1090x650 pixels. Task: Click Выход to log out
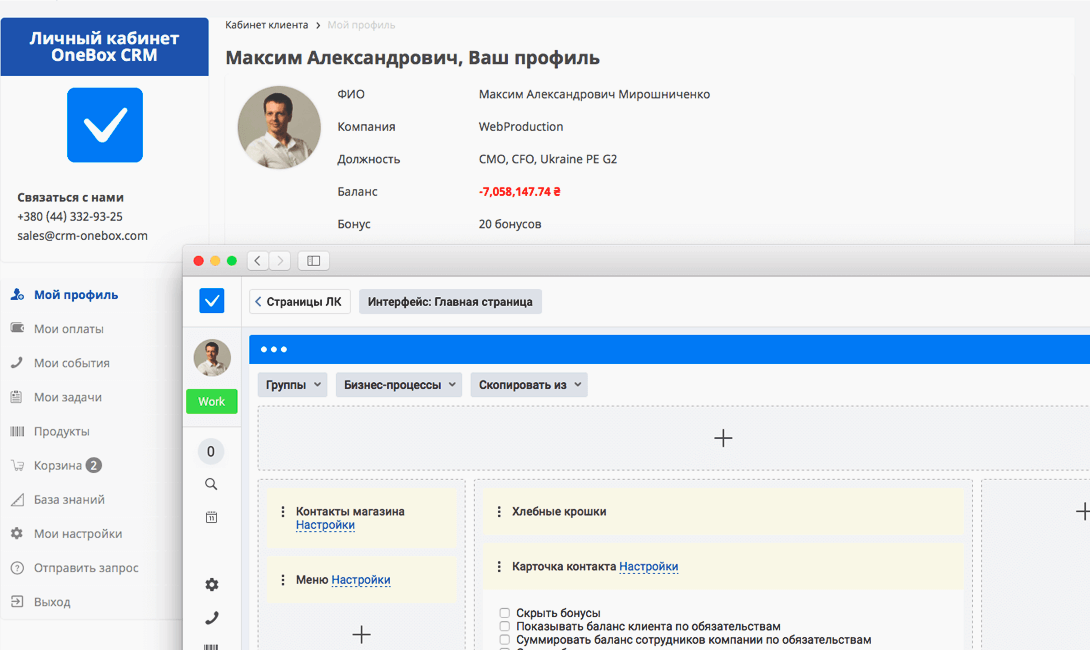click(x=52, y=601)
